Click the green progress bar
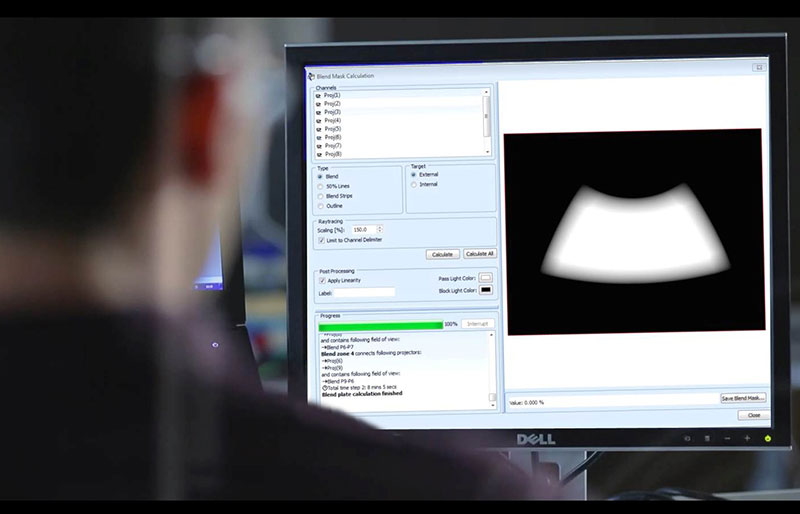This screenshot has height=514, width=800. [x=381, y=326]
